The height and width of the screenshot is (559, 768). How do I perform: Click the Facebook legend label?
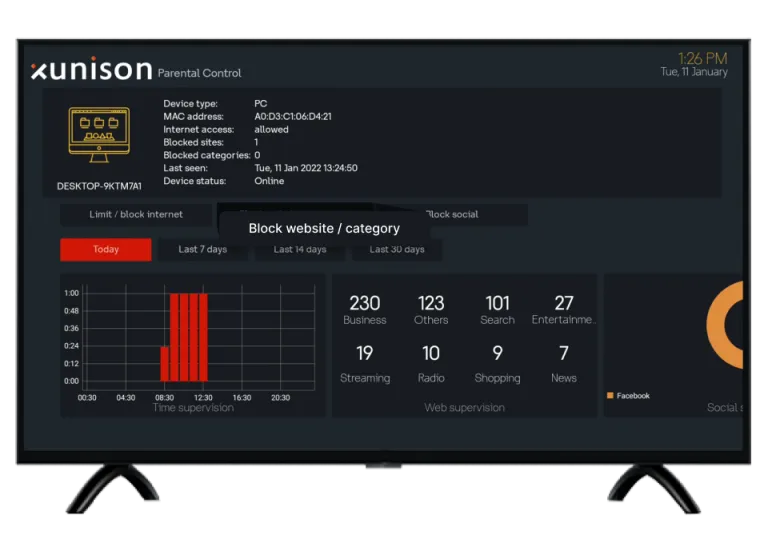click(x=633, y=396)
